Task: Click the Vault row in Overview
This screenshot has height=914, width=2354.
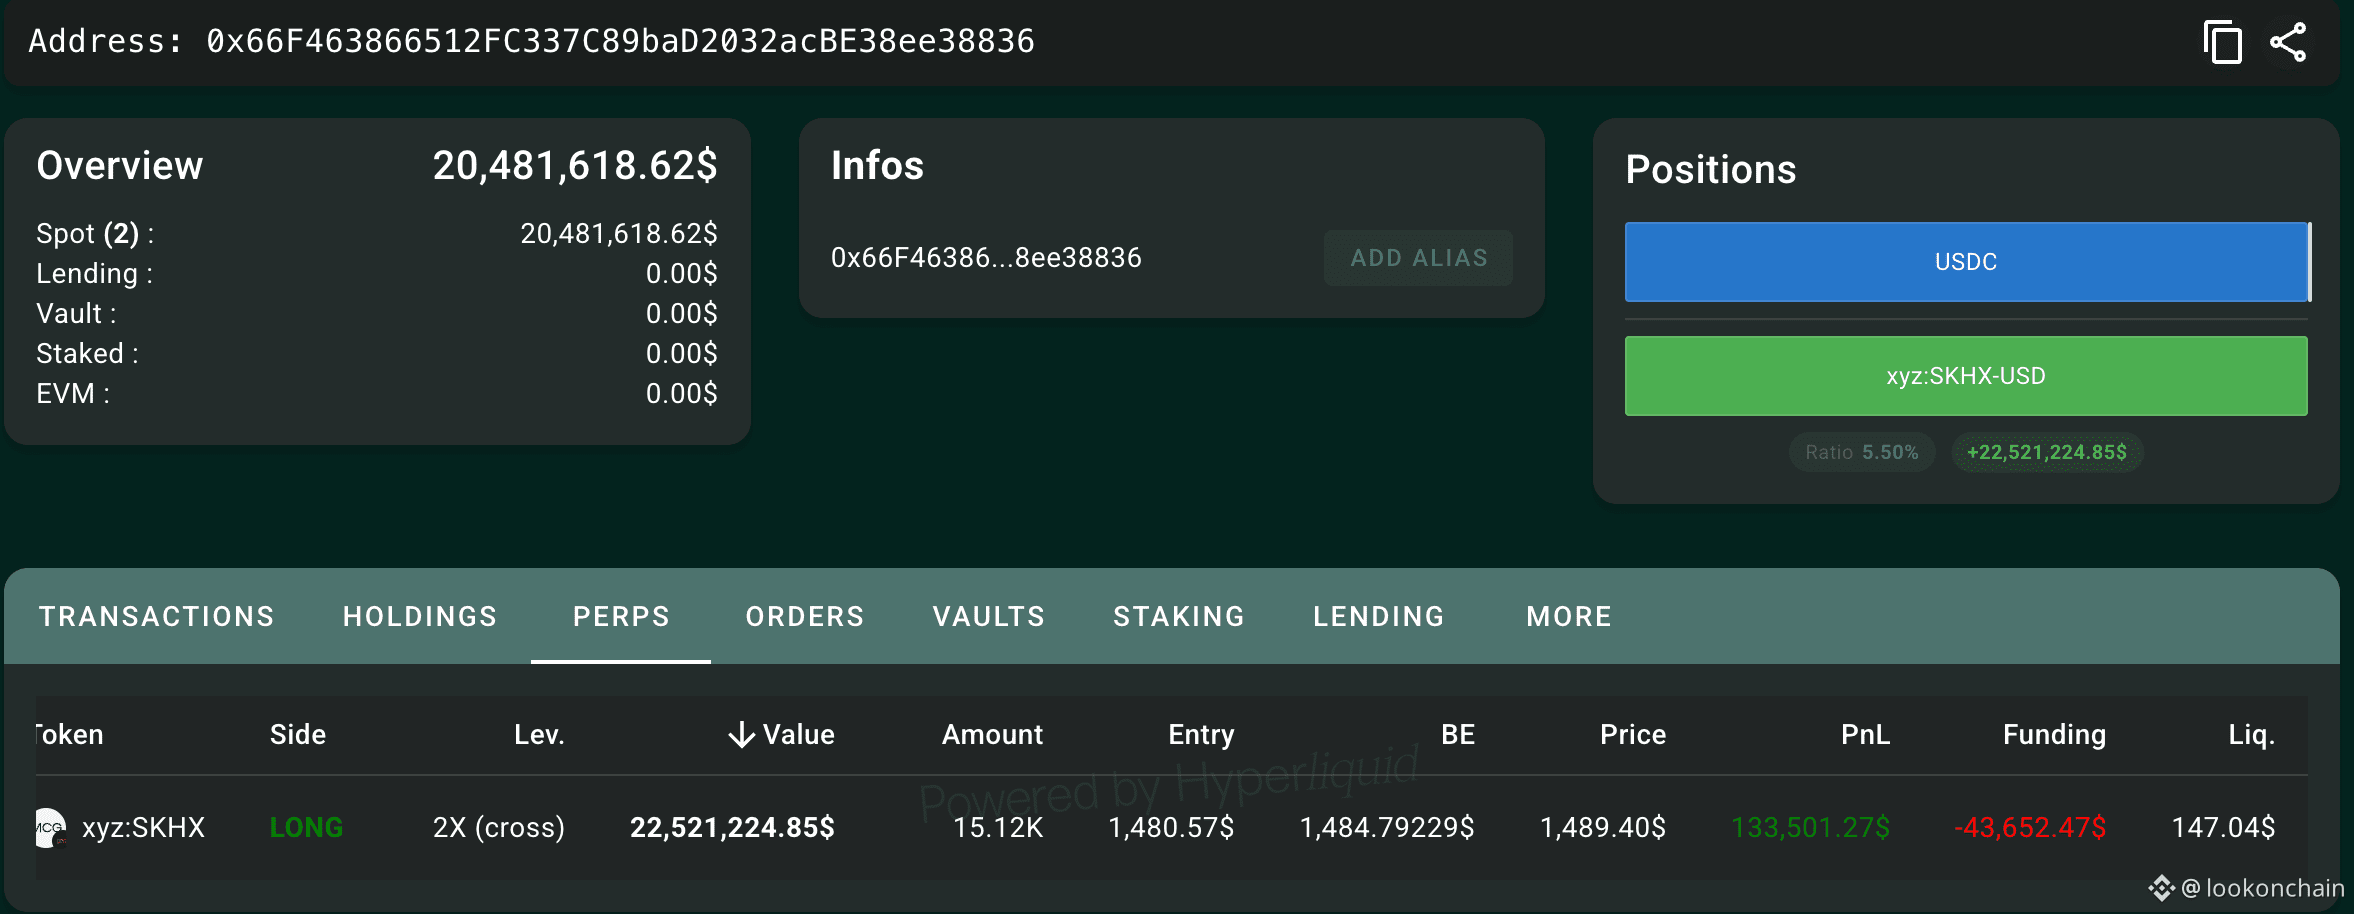Action: pyautogui.click(x=377, y=314)
